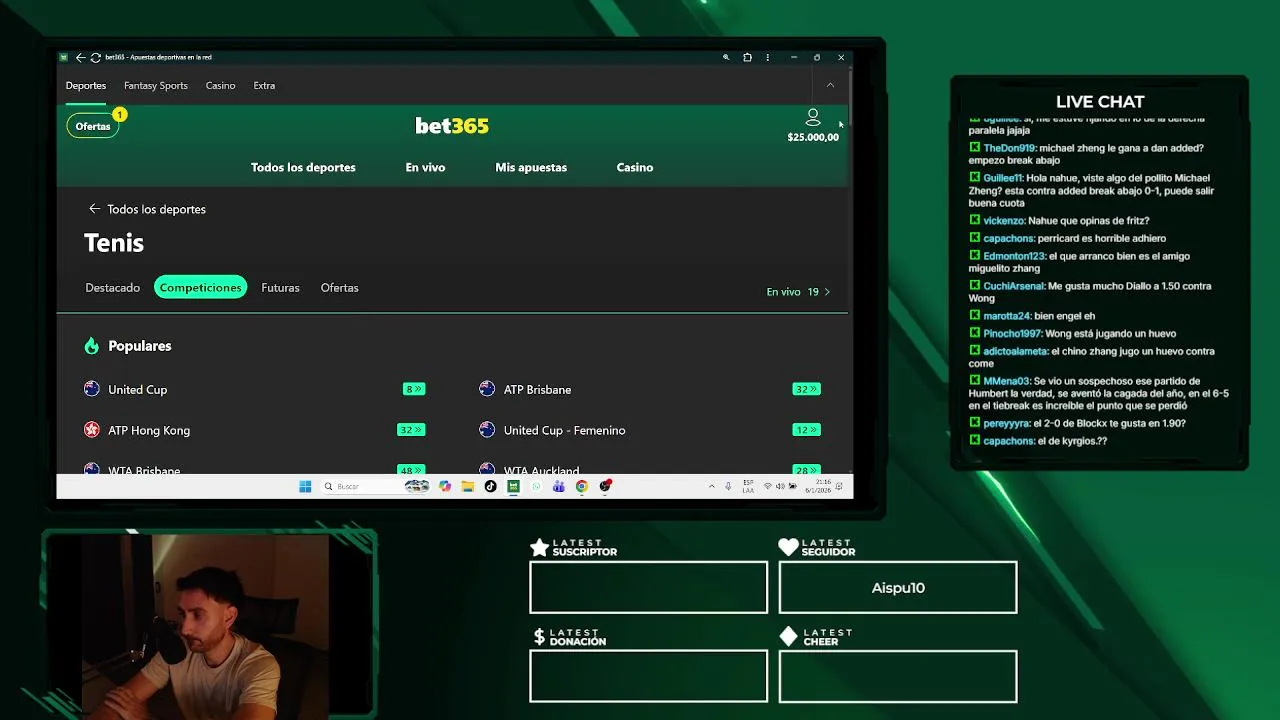The width and height of the screenshot is (1280, 720).
Task: Open the ATP Hong Kong competition
Action: click(149, 430)
